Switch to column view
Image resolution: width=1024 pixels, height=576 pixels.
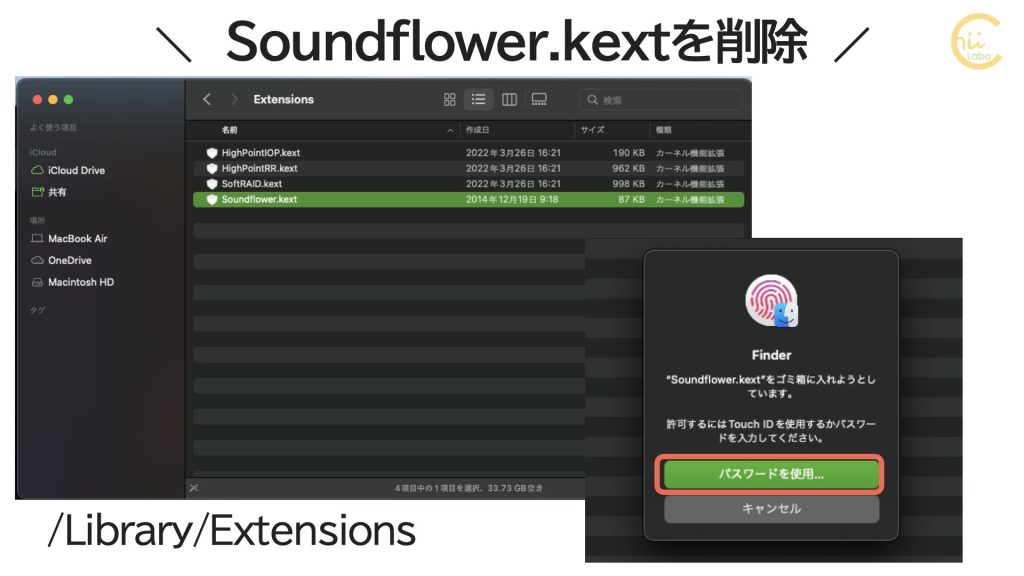coord(510,99)
